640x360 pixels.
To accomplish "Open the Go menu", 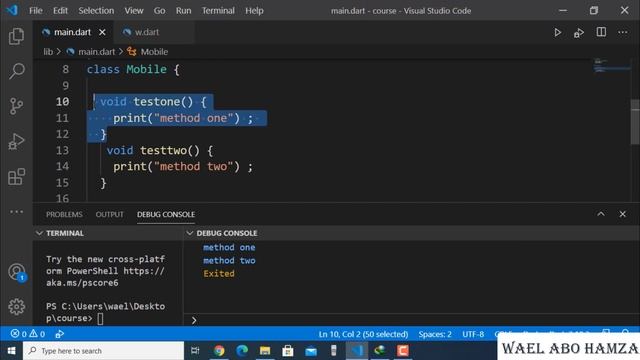I will click(x=160, y=11).
